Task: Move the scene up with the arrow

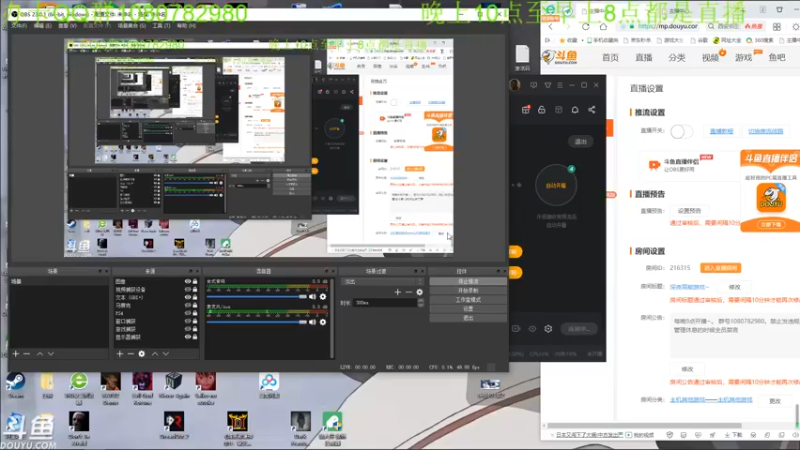Action: pos(40,354)
